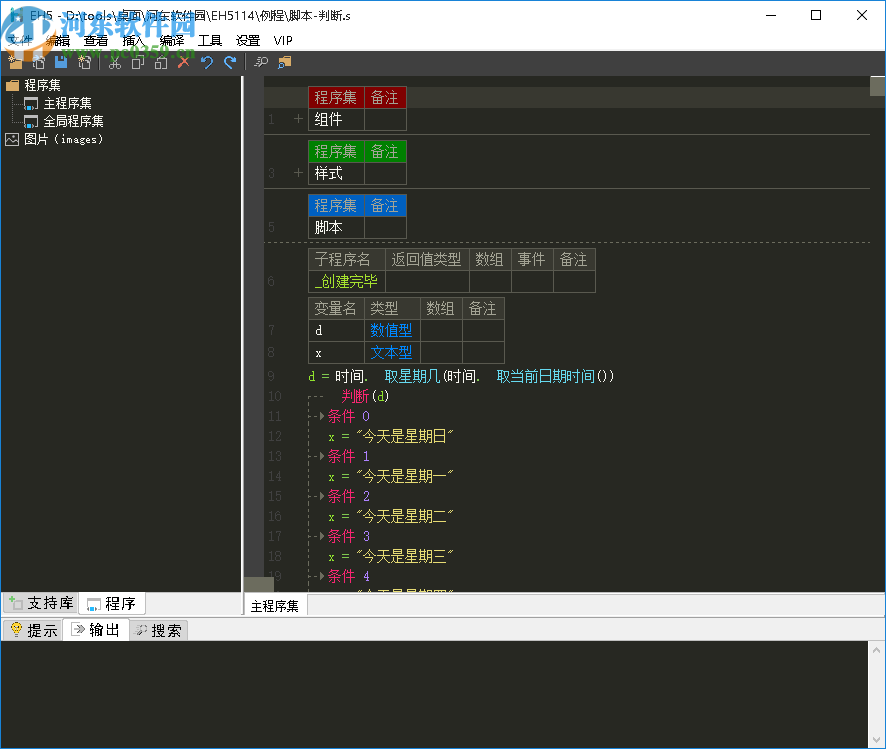Click the find search toolbar icon
The width and height of the screenshot is (886, 749).
pyautogui.click(x=261, y=62)
